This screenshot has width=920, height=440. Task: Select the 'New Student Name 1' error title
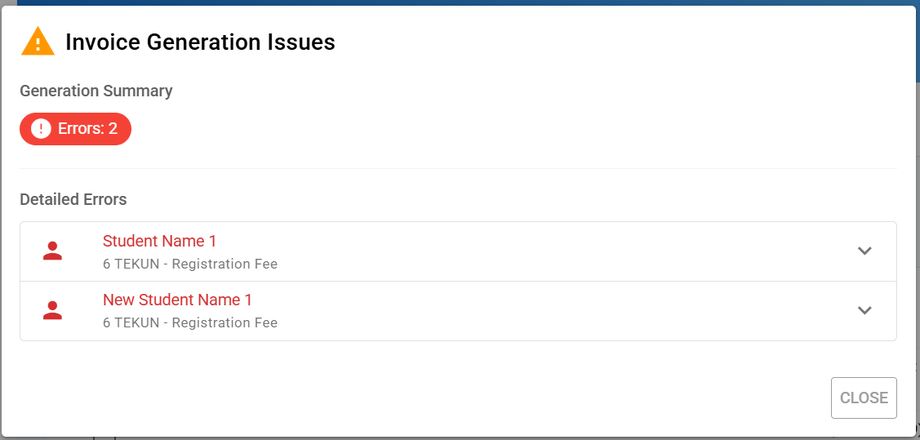[177, 300]
